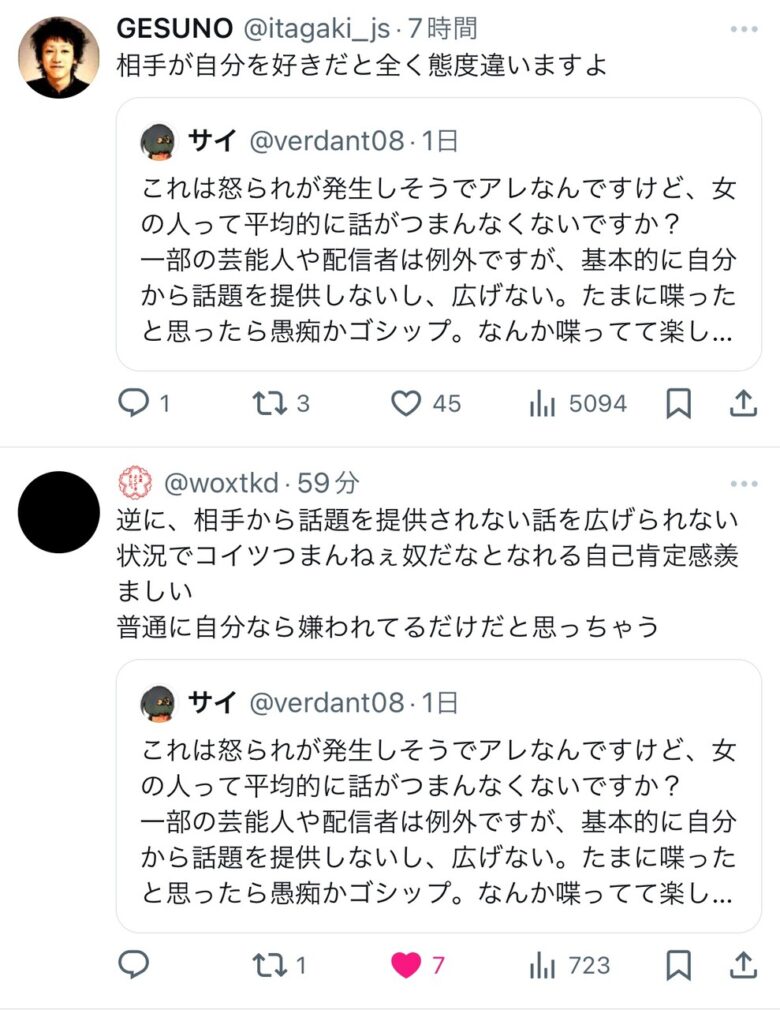Open more options for @woxtkd's post
The width and height of the screenshot is (780, 1010).
(x=743, y=484)
